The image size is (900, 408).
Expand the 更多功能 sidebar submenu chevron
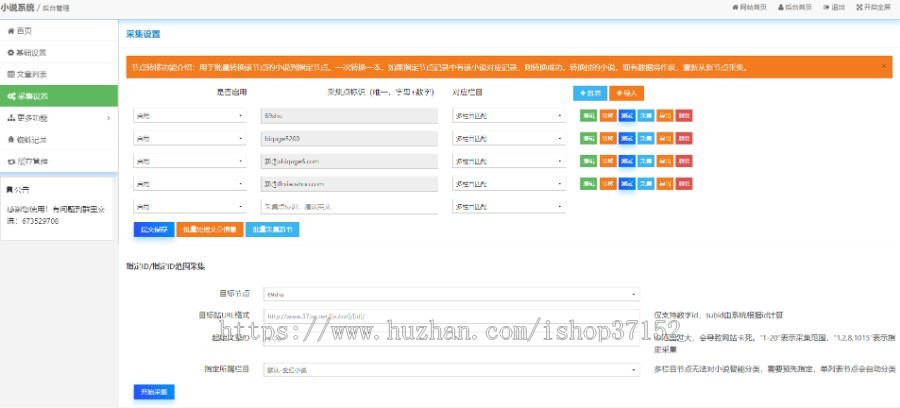click(108, 118)
